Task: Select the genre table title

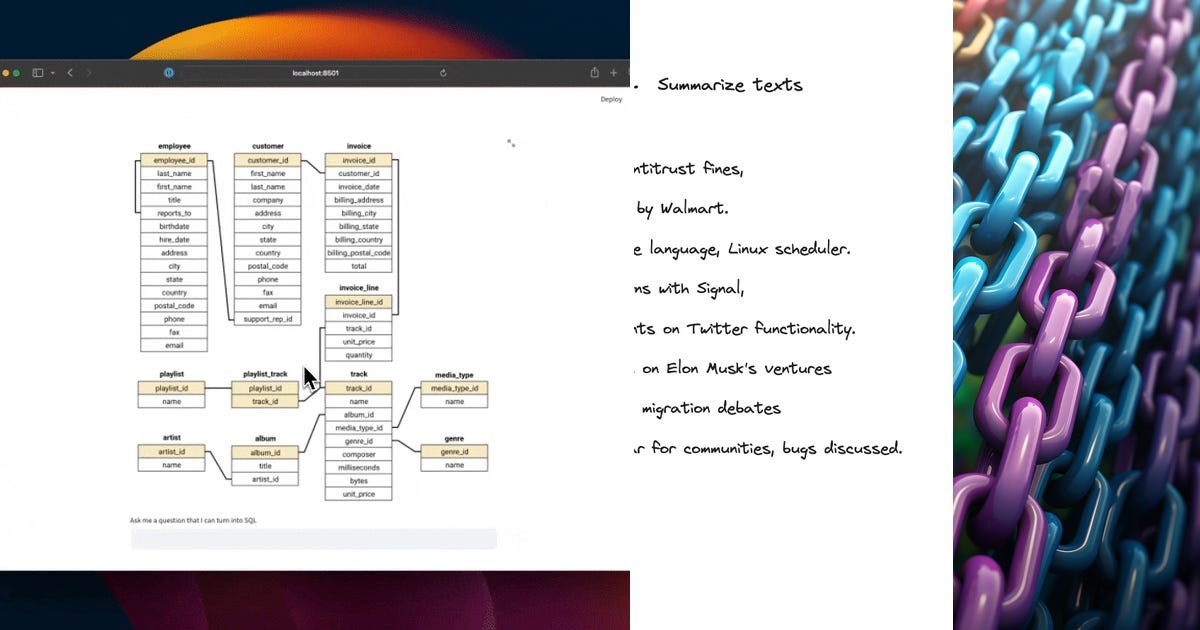Action: point(454,438)
